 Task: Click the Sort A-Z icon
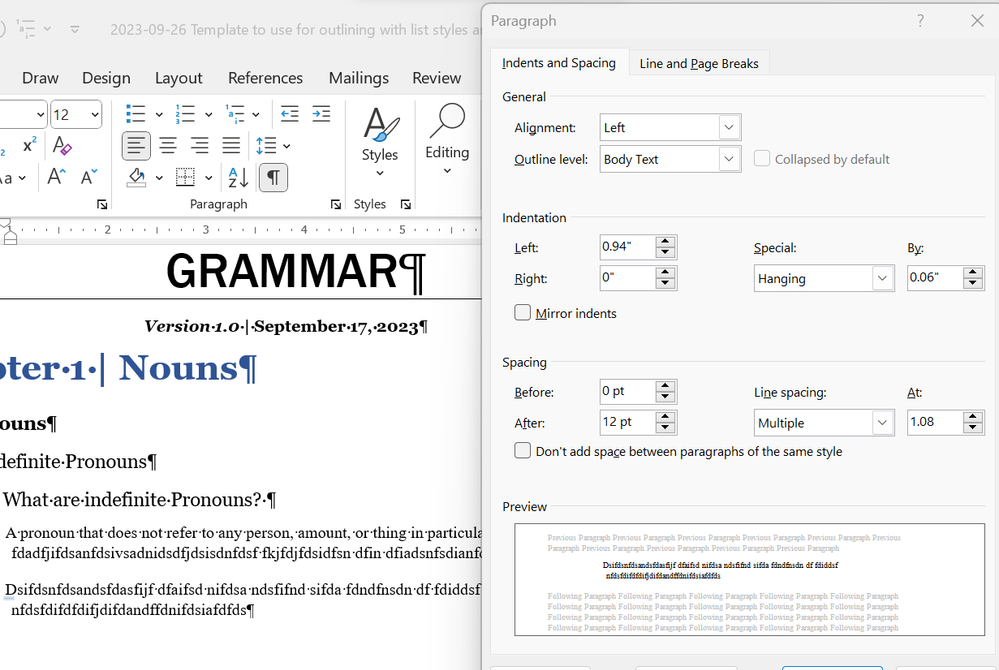coord(238,178)
